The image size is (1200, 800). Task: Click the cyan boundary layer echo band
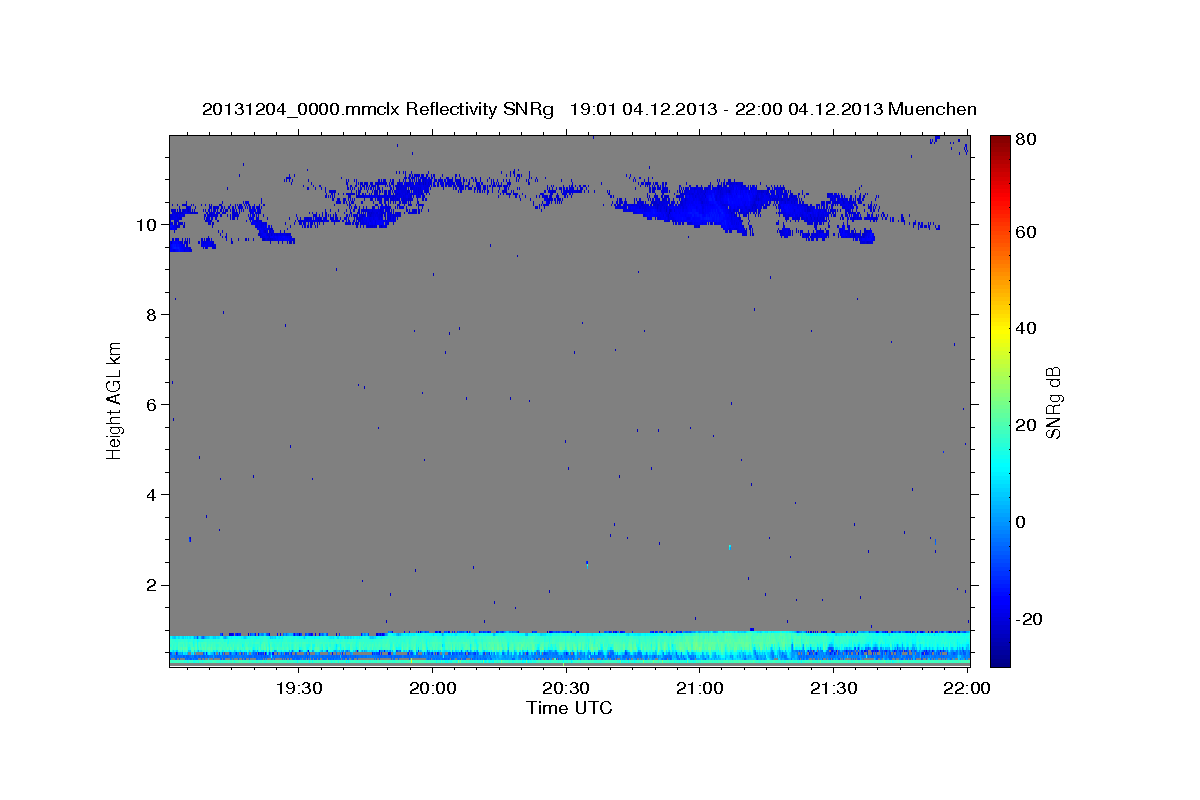570,648
